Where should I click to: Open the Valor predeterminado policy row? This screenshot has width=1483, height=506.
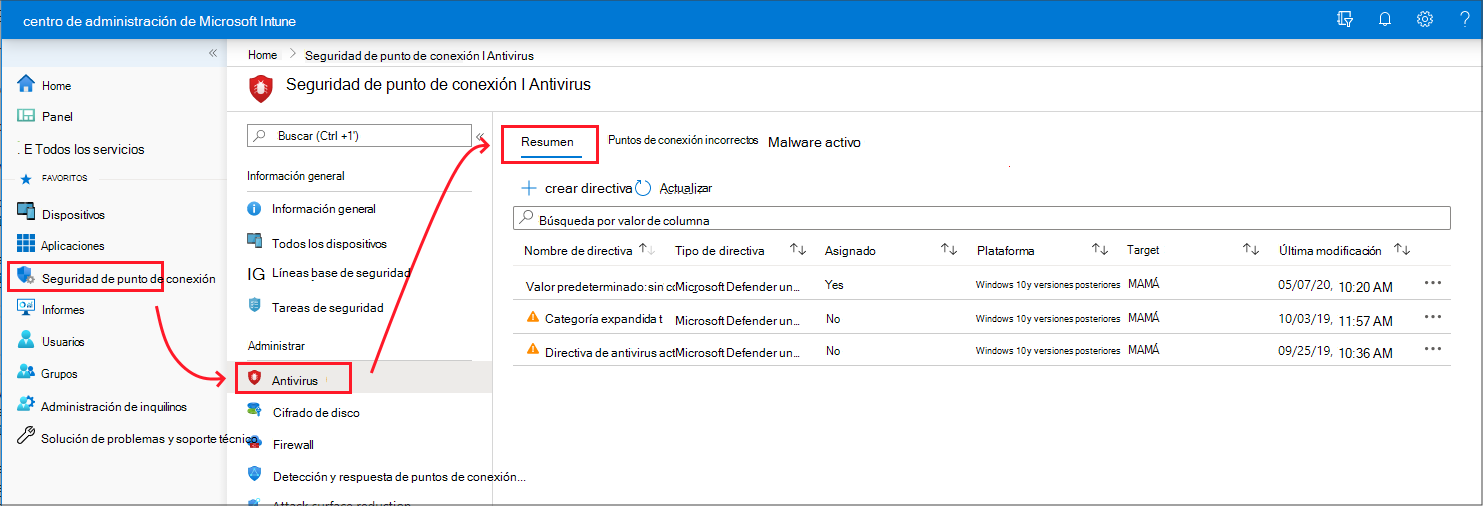click(x=981, y=285)
